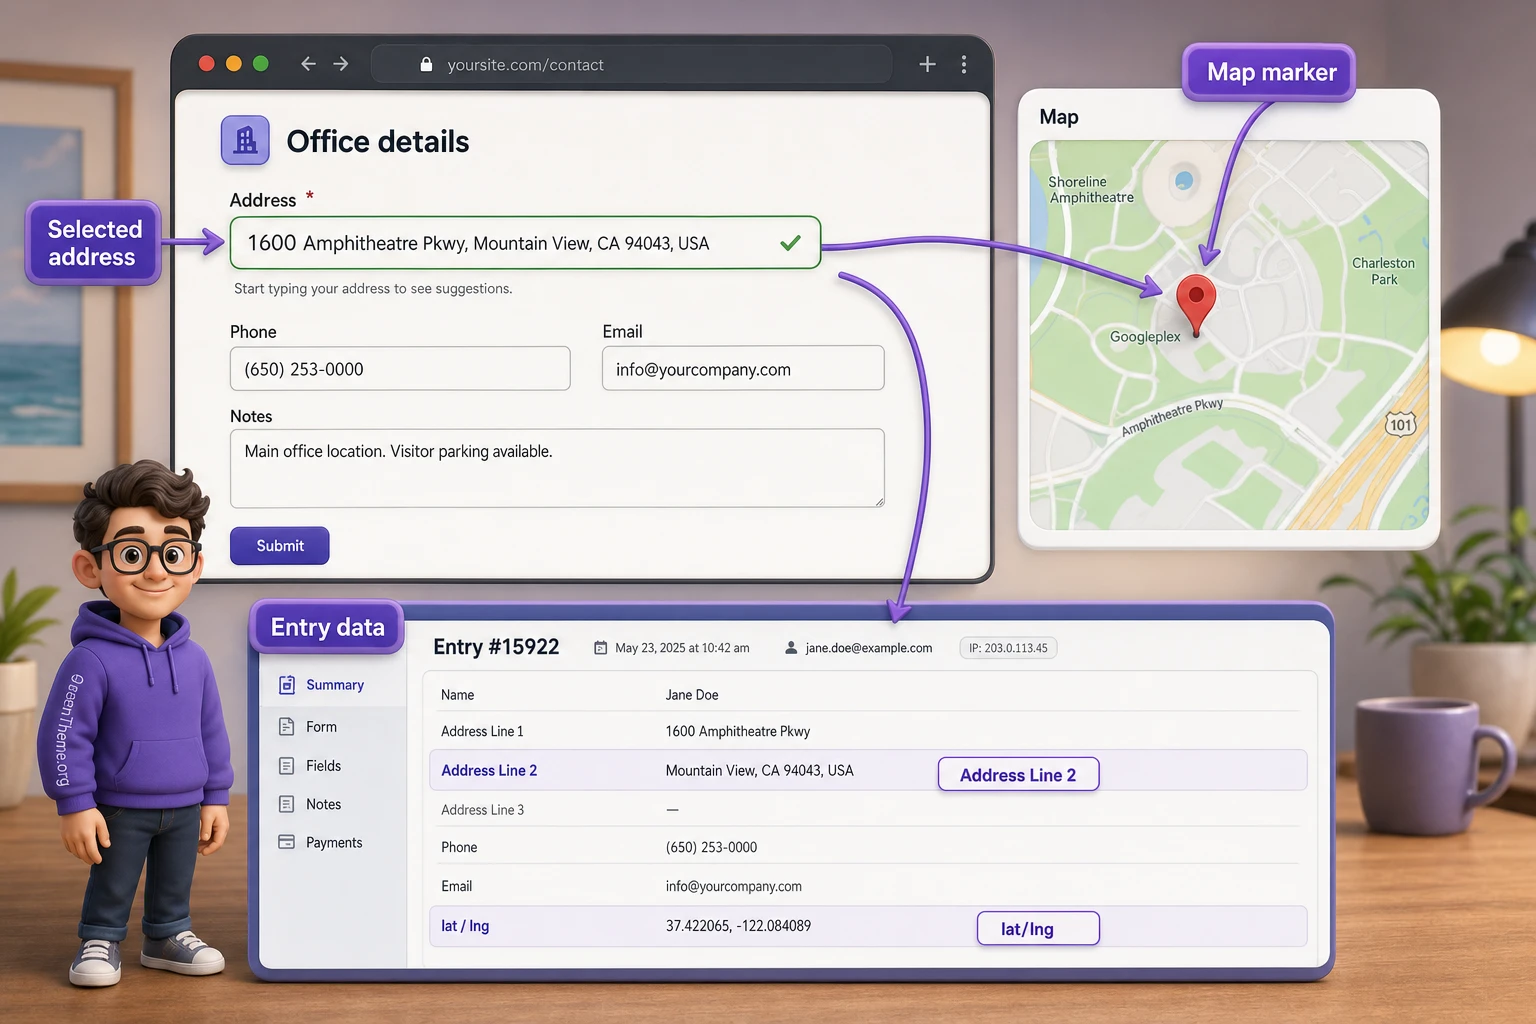1536x1024 pixels.
Task: Click the blue venue dot near Shoreline Amphitheatre
Action: pos(1184,180)
